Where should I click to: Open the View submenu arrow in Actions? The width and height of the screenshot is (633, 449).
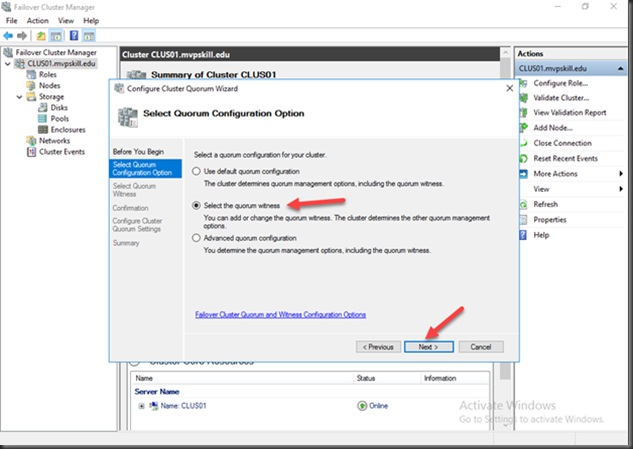coord(621,189)
